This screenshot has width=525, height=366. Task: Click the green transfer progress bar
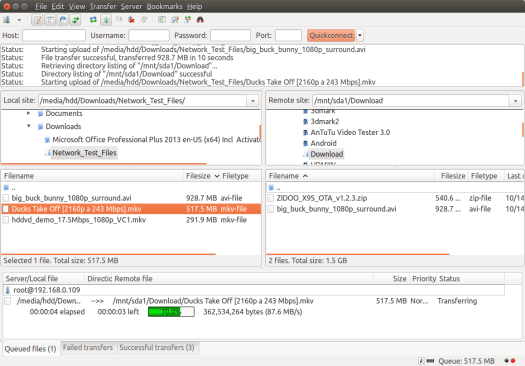171,312
